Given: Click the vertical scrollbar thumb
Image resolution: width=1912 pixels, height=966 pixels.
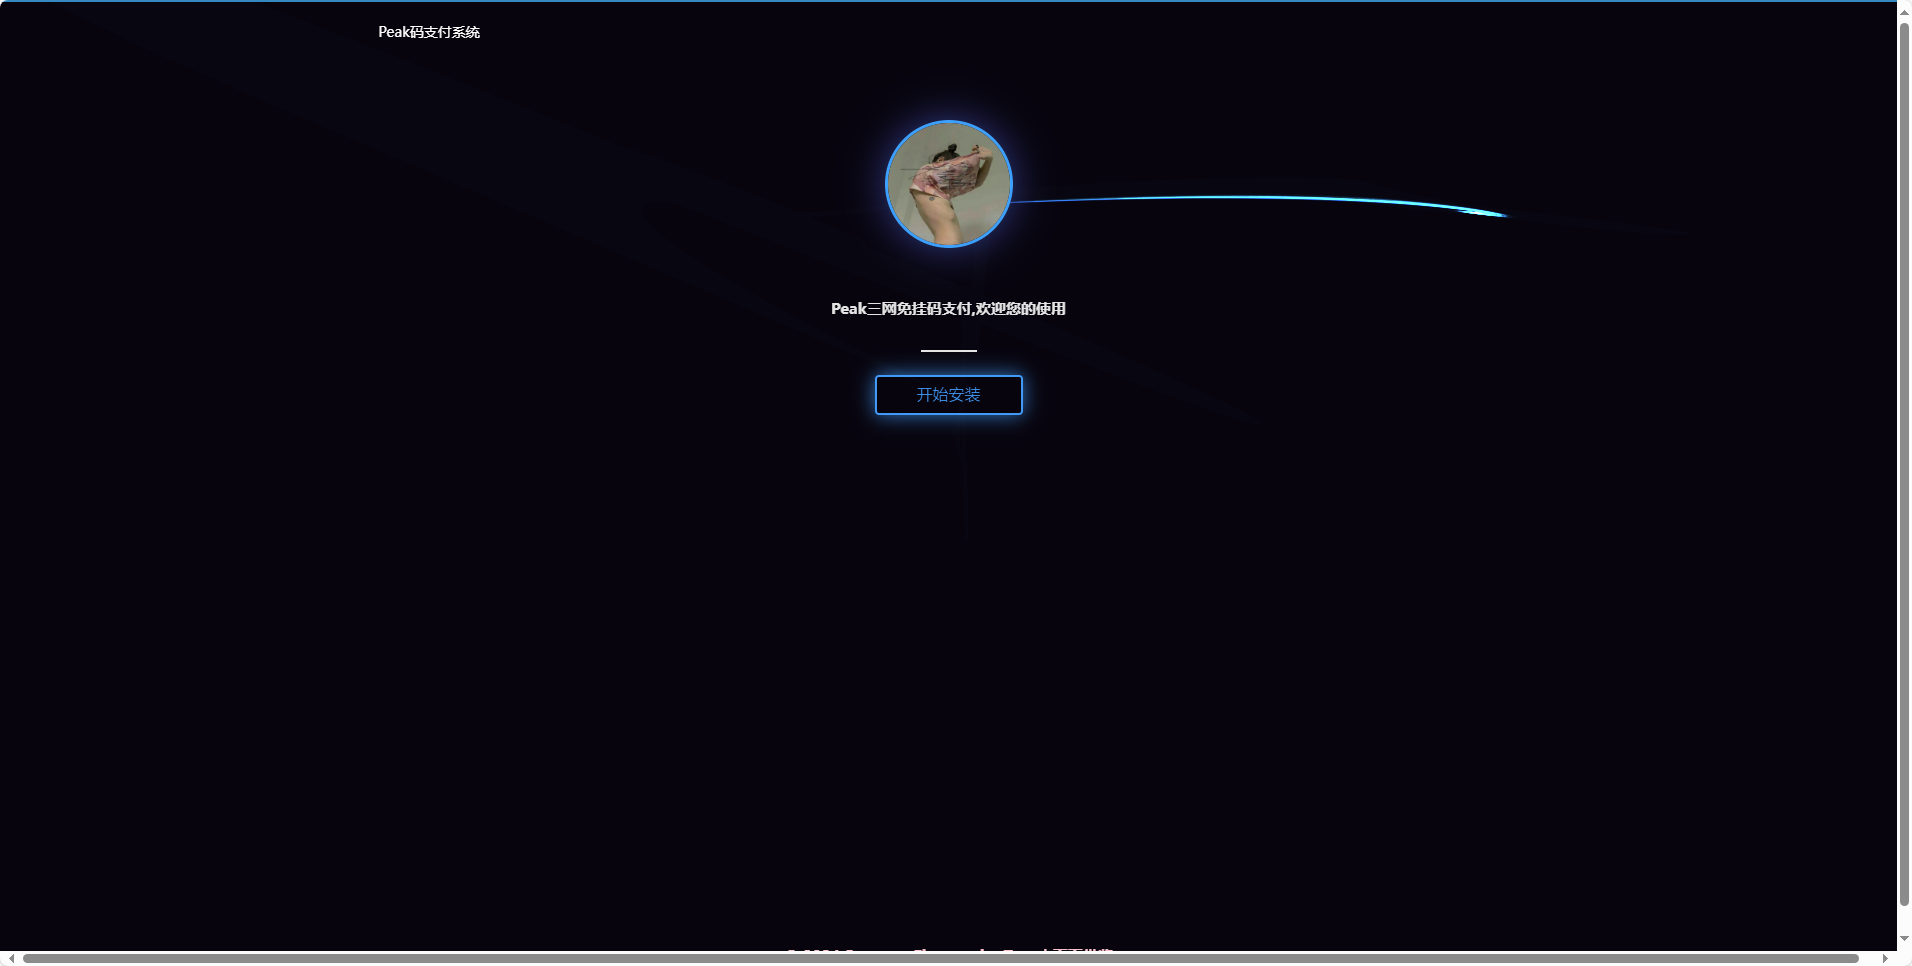Looking at the screenshot, I should (1904, 463).
